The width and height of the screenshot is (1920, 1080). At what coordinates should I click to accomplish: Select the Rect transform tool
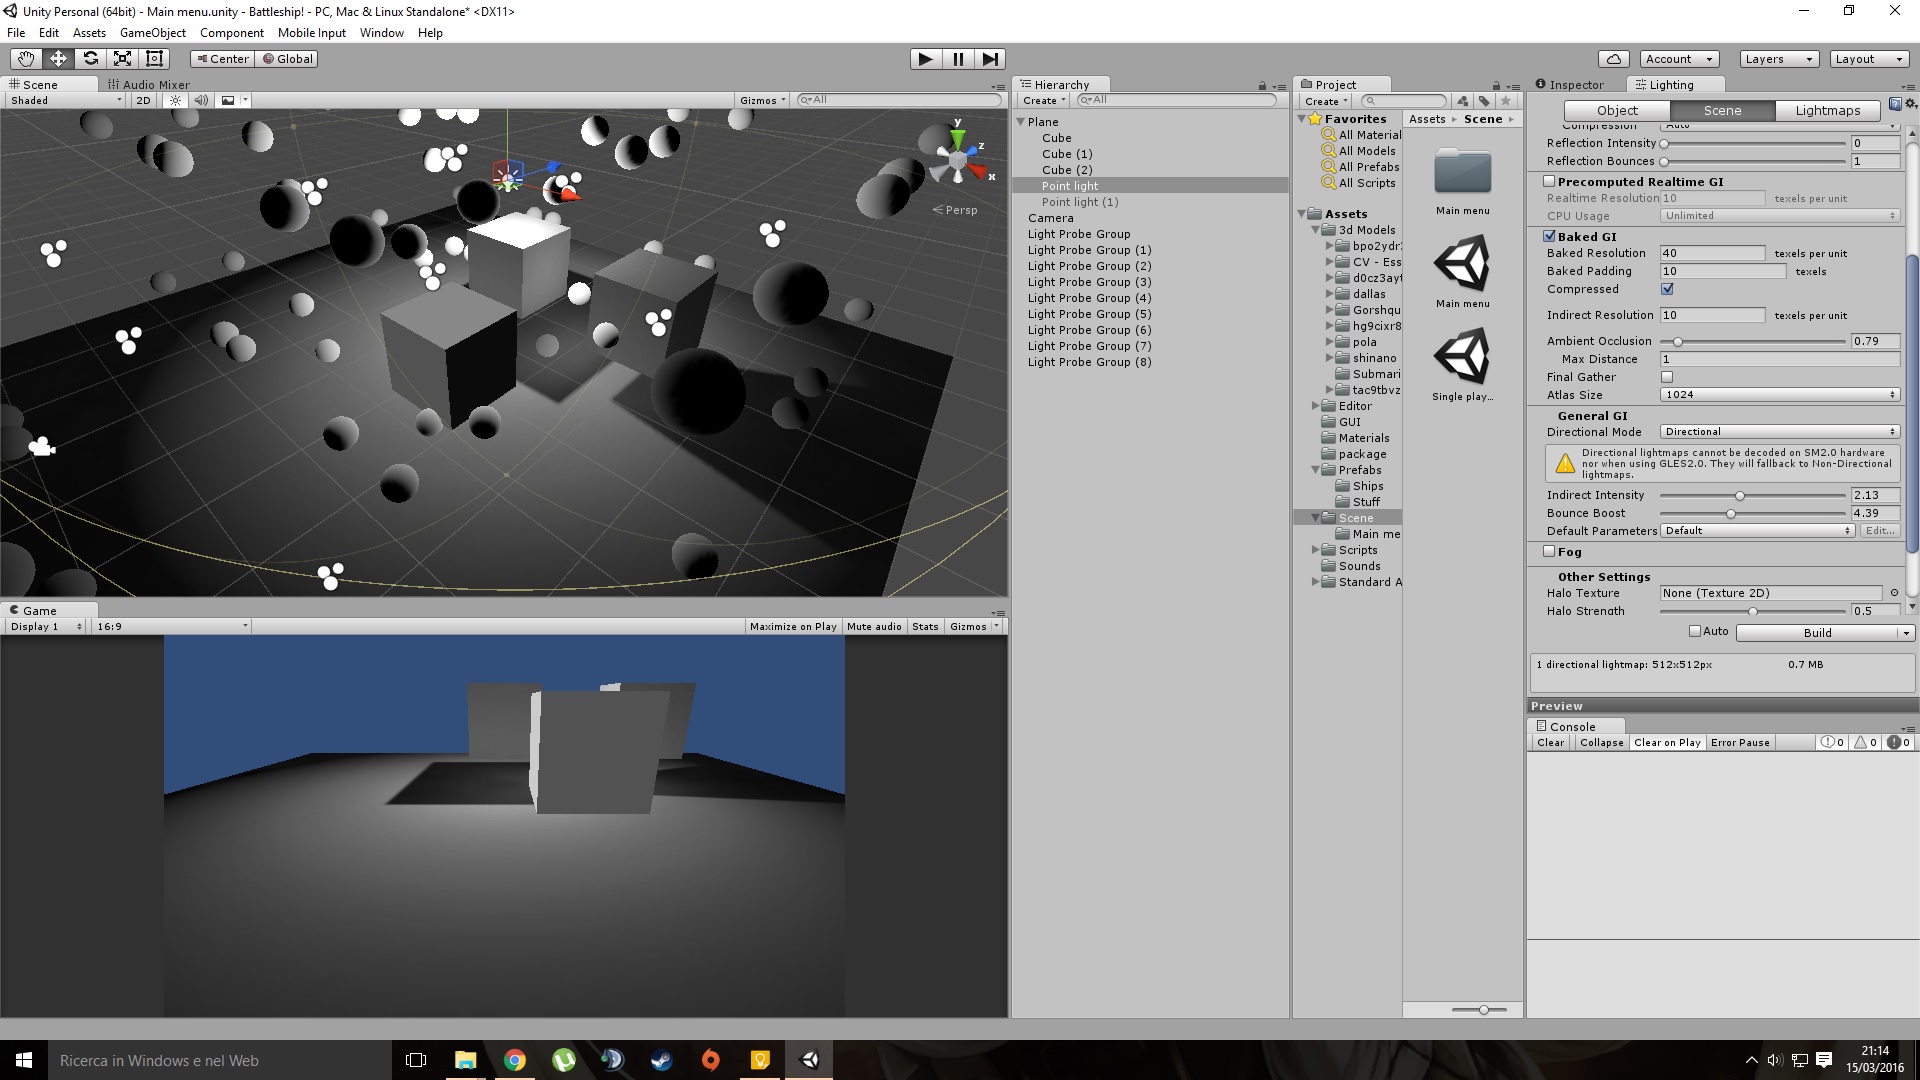(154, 59)
